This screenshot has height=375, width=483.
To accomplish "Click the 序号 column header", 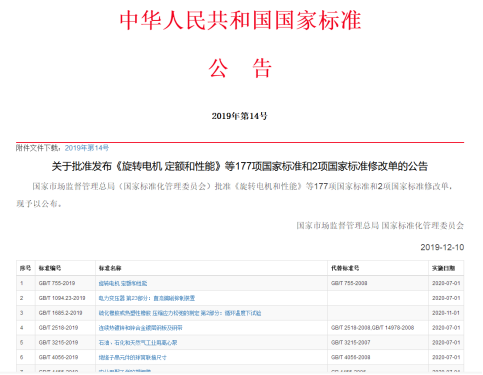I will [25, 268].
